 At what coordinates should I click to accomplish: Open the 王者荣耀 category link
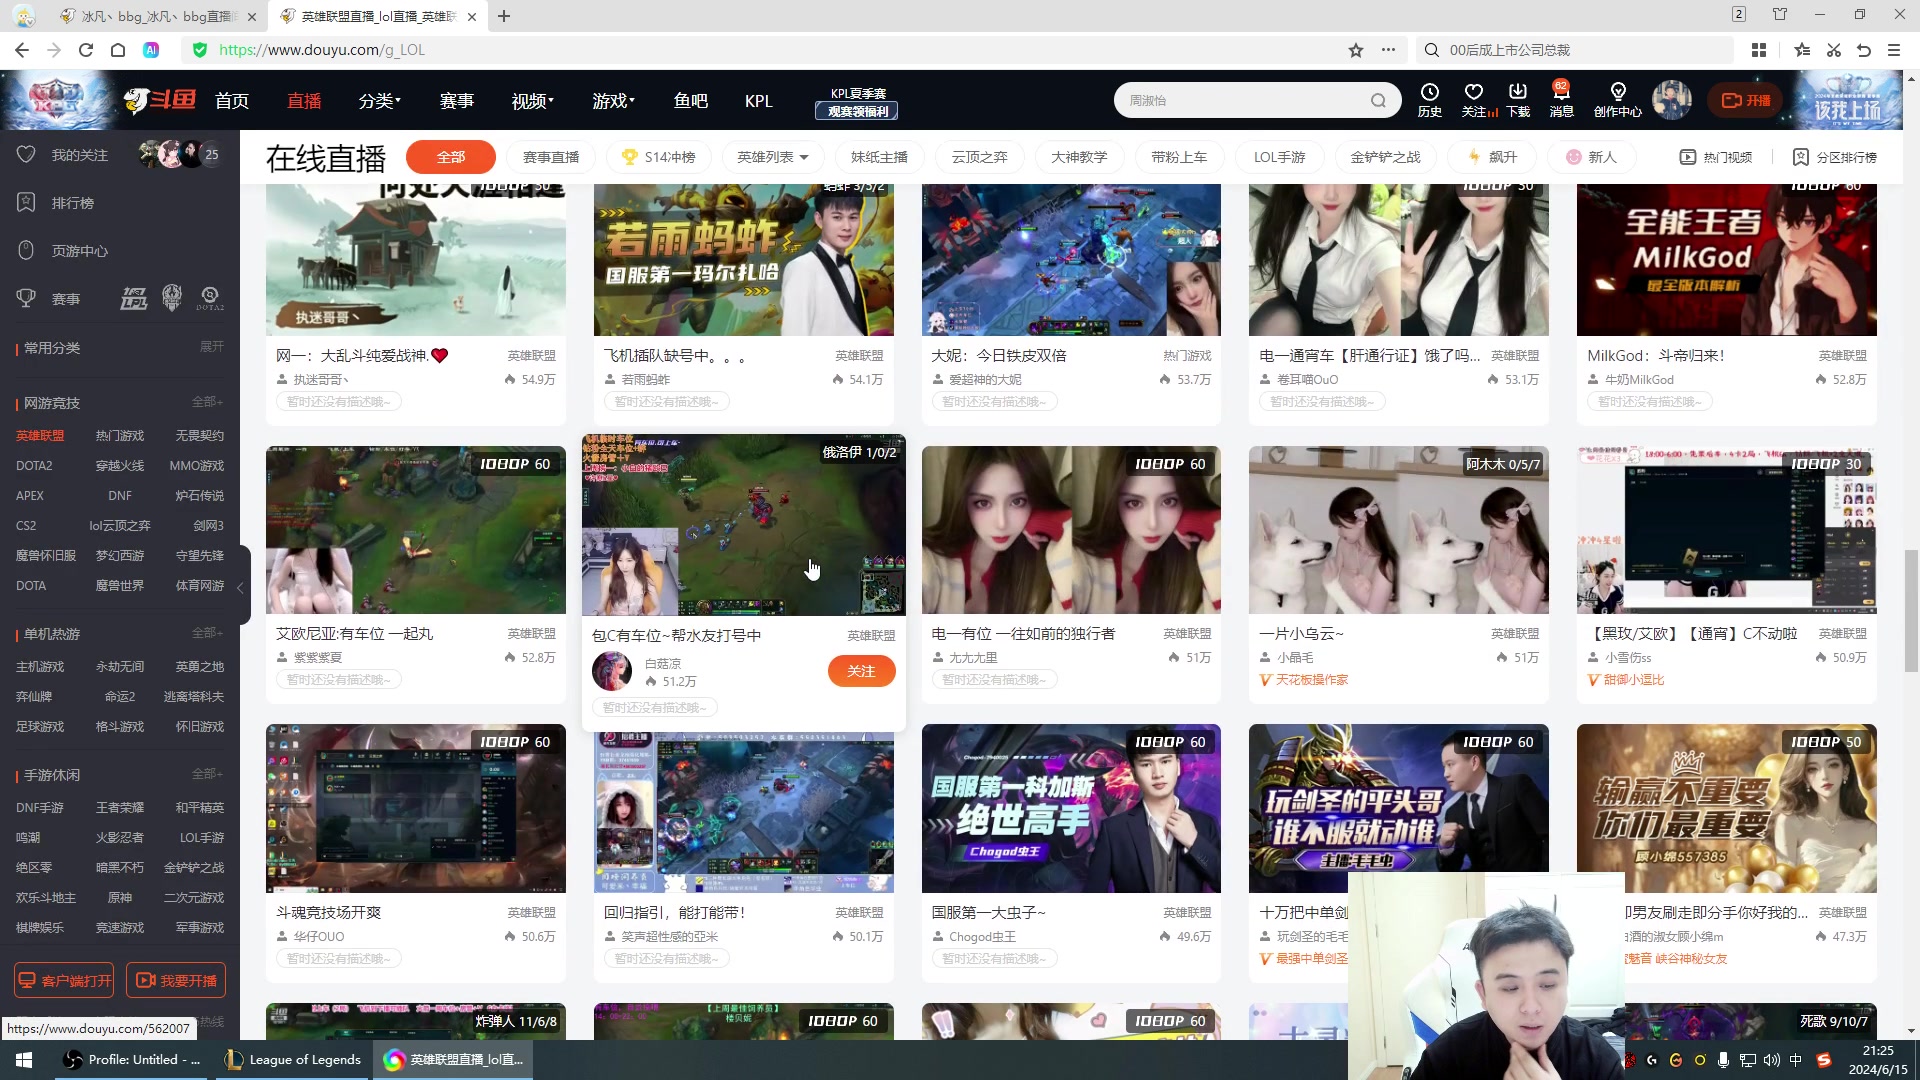tap(120, 808)
